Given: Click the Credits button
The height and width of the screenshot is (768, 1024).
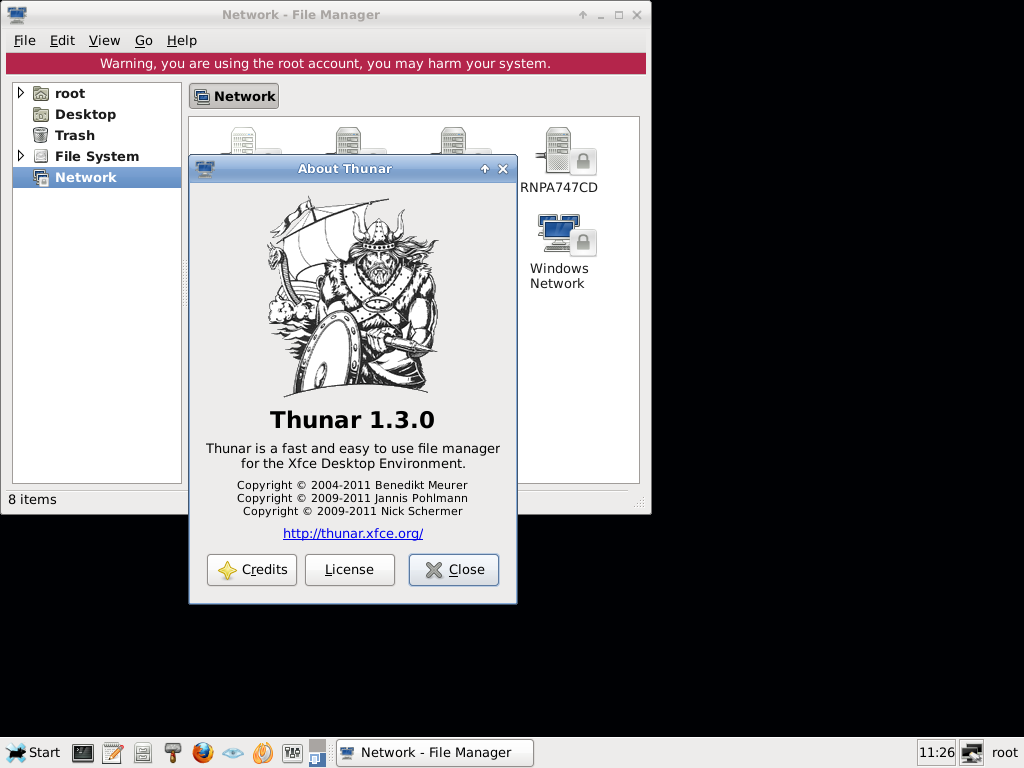Looking at the screenshot, I should tap(252, 570).
